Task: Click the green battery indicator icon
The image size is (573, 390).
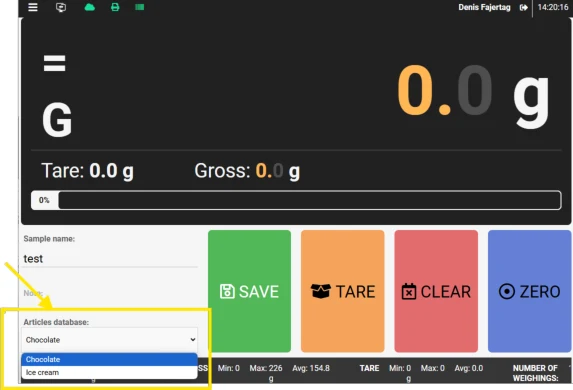Action: [140, 7]
